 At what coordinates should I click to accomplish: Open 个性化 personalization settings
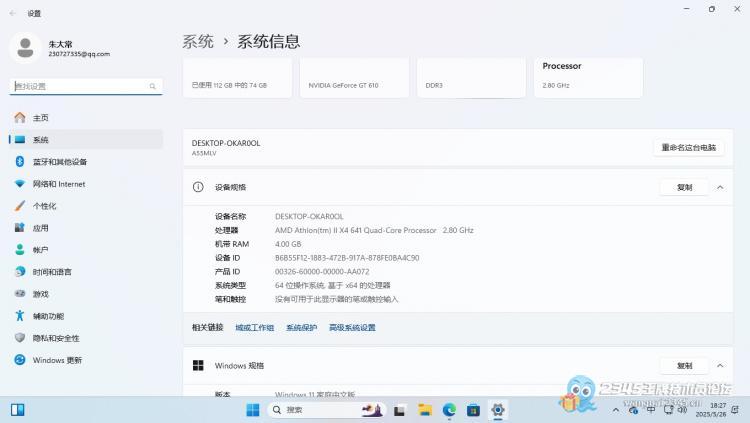point(86,206)
